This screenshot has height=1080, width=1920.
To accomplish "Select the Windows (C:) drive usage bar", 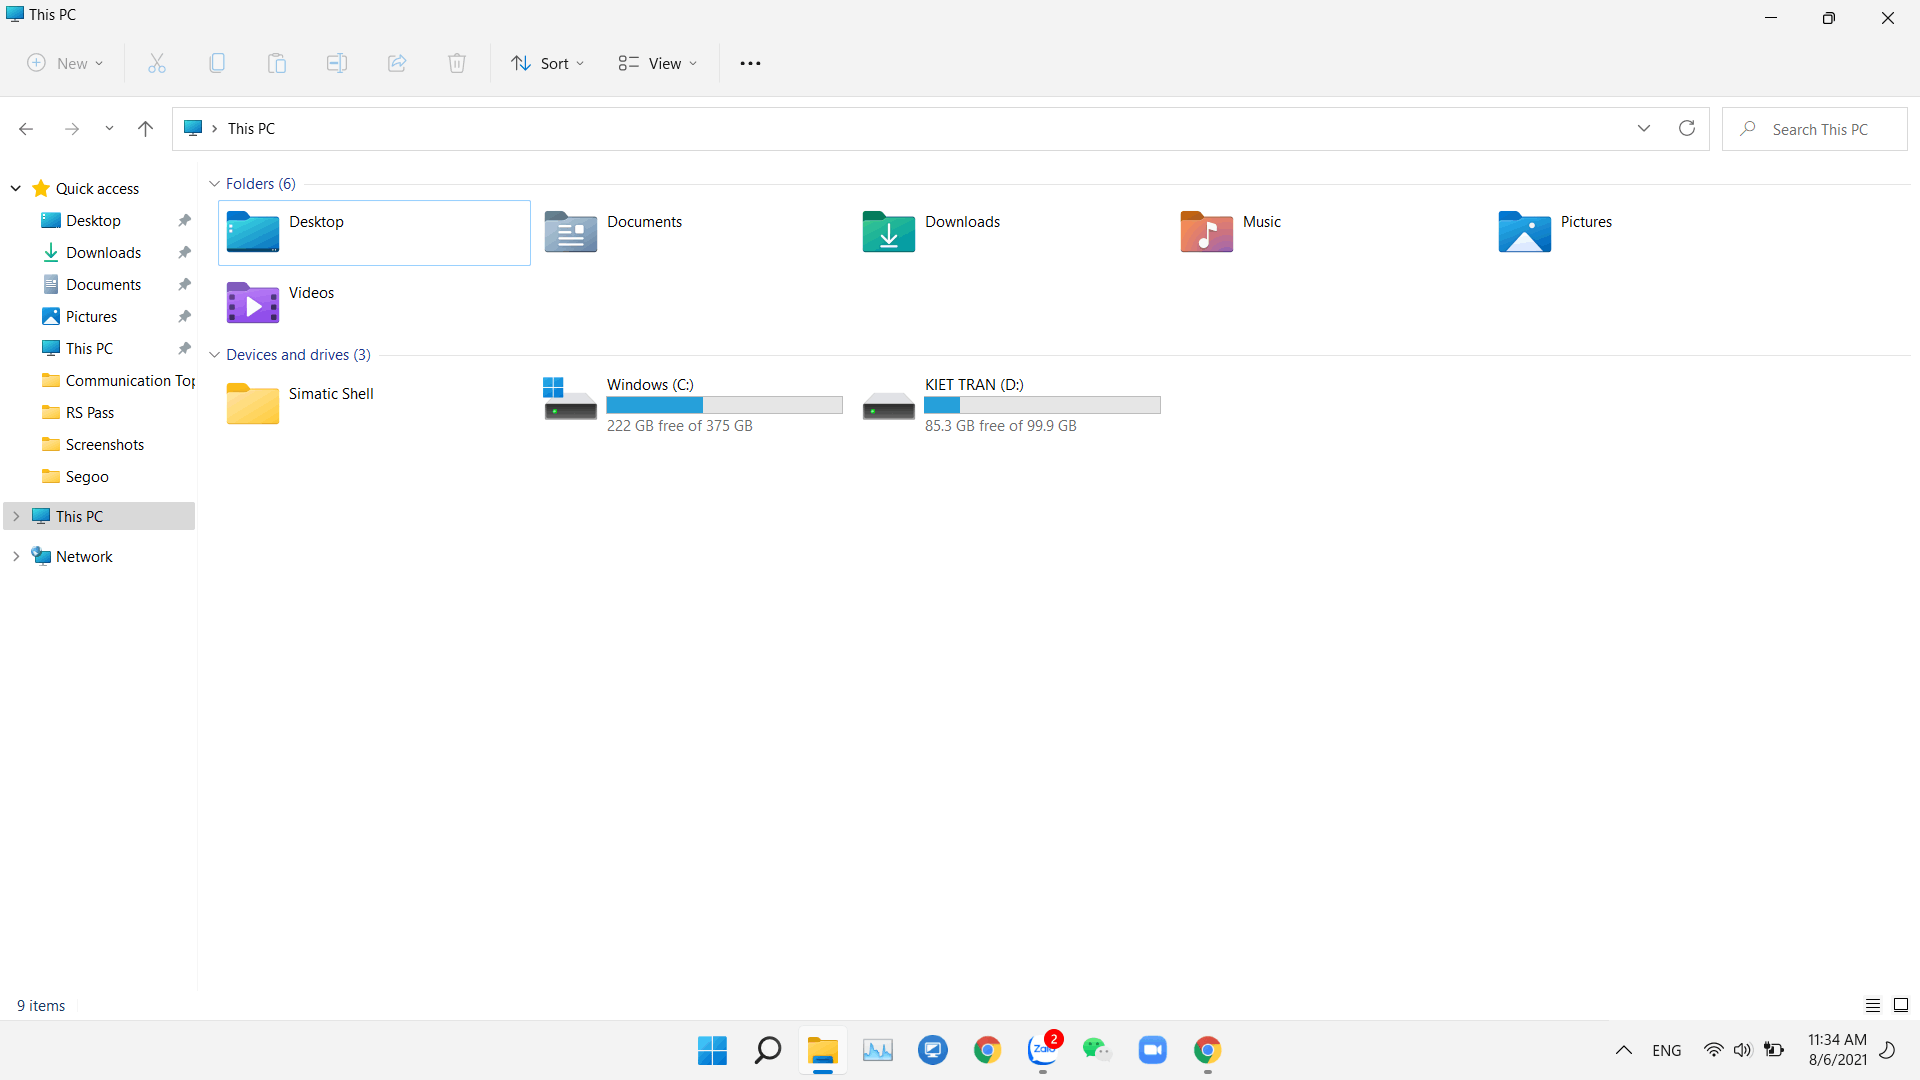I will [x=724, y=405].
